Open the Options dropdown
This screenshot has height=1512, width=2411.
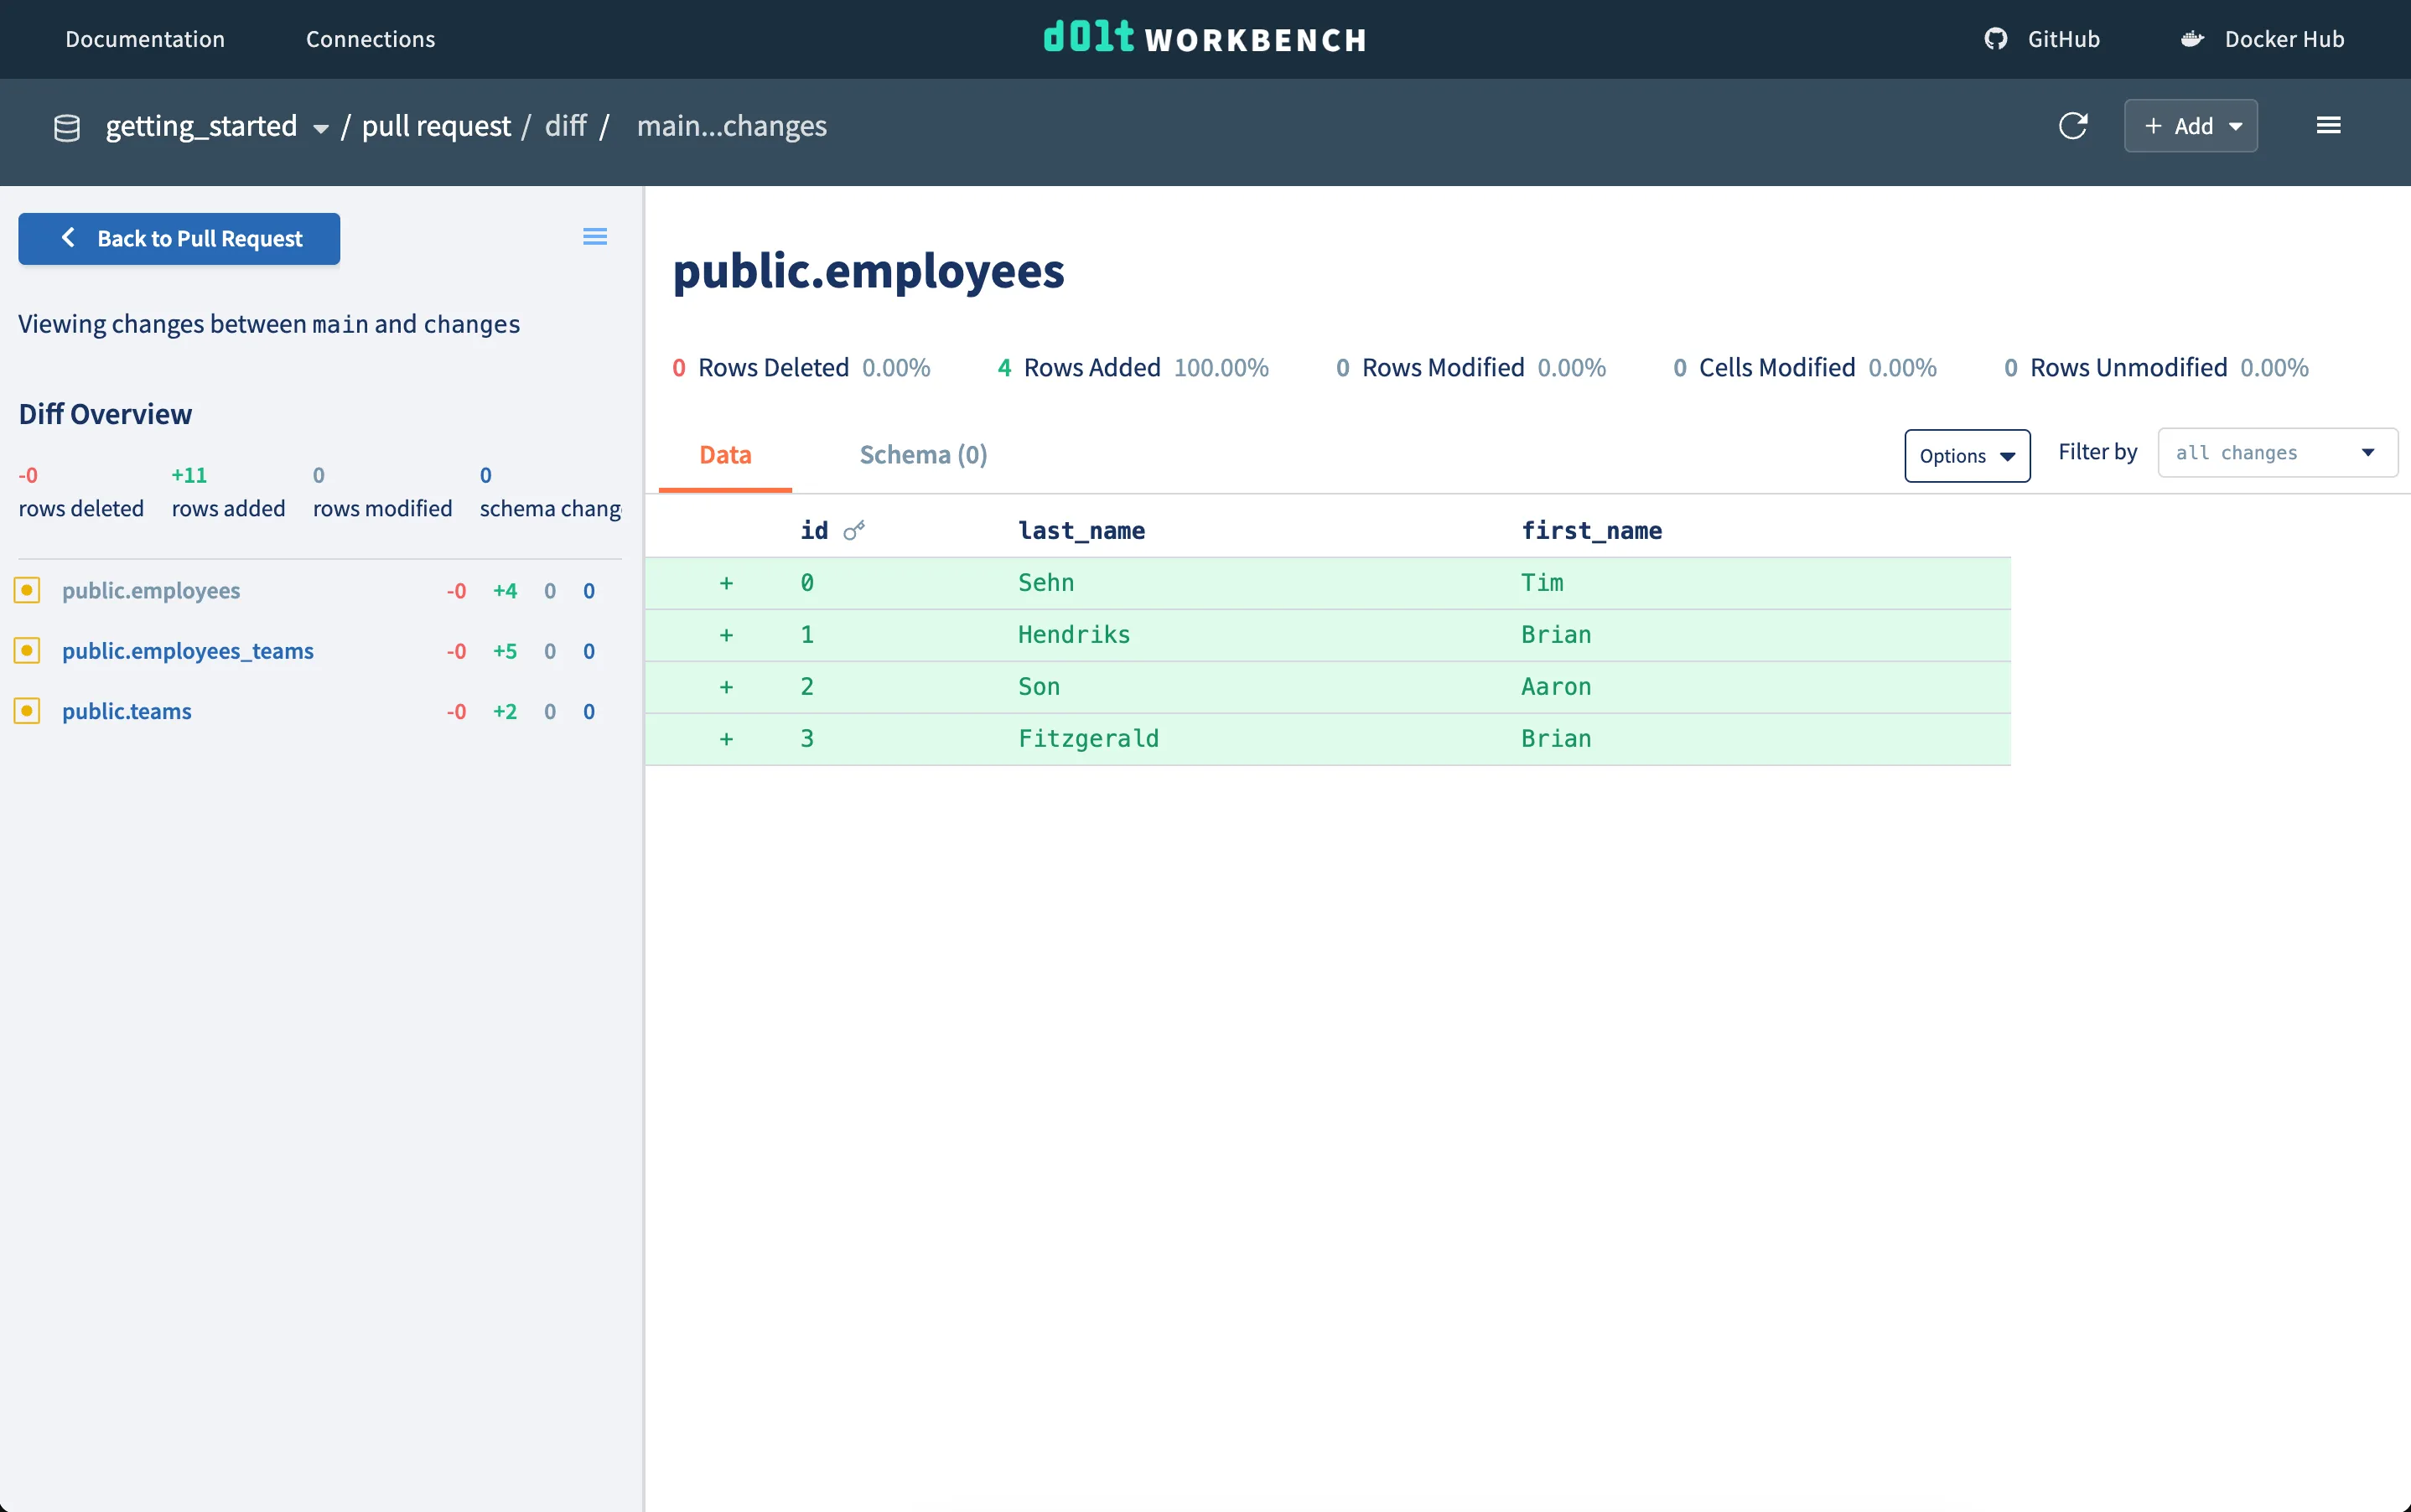click(x=1966, y=456)
